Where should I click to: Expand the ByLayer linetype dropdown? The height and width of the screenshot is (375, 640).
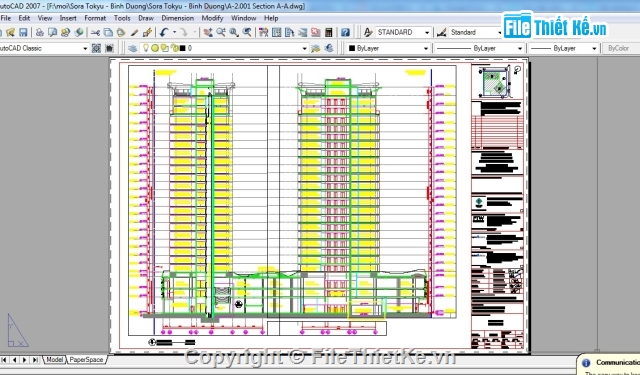tap(479, 48)
